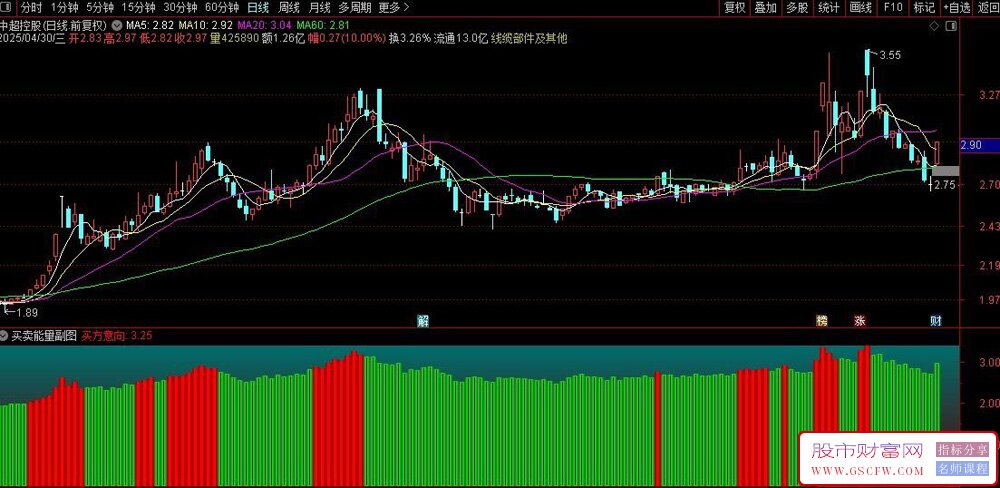
Task: Expand the main chart indicator dropdown arrow
Action: pyautogui.click(x=117, y=26)
